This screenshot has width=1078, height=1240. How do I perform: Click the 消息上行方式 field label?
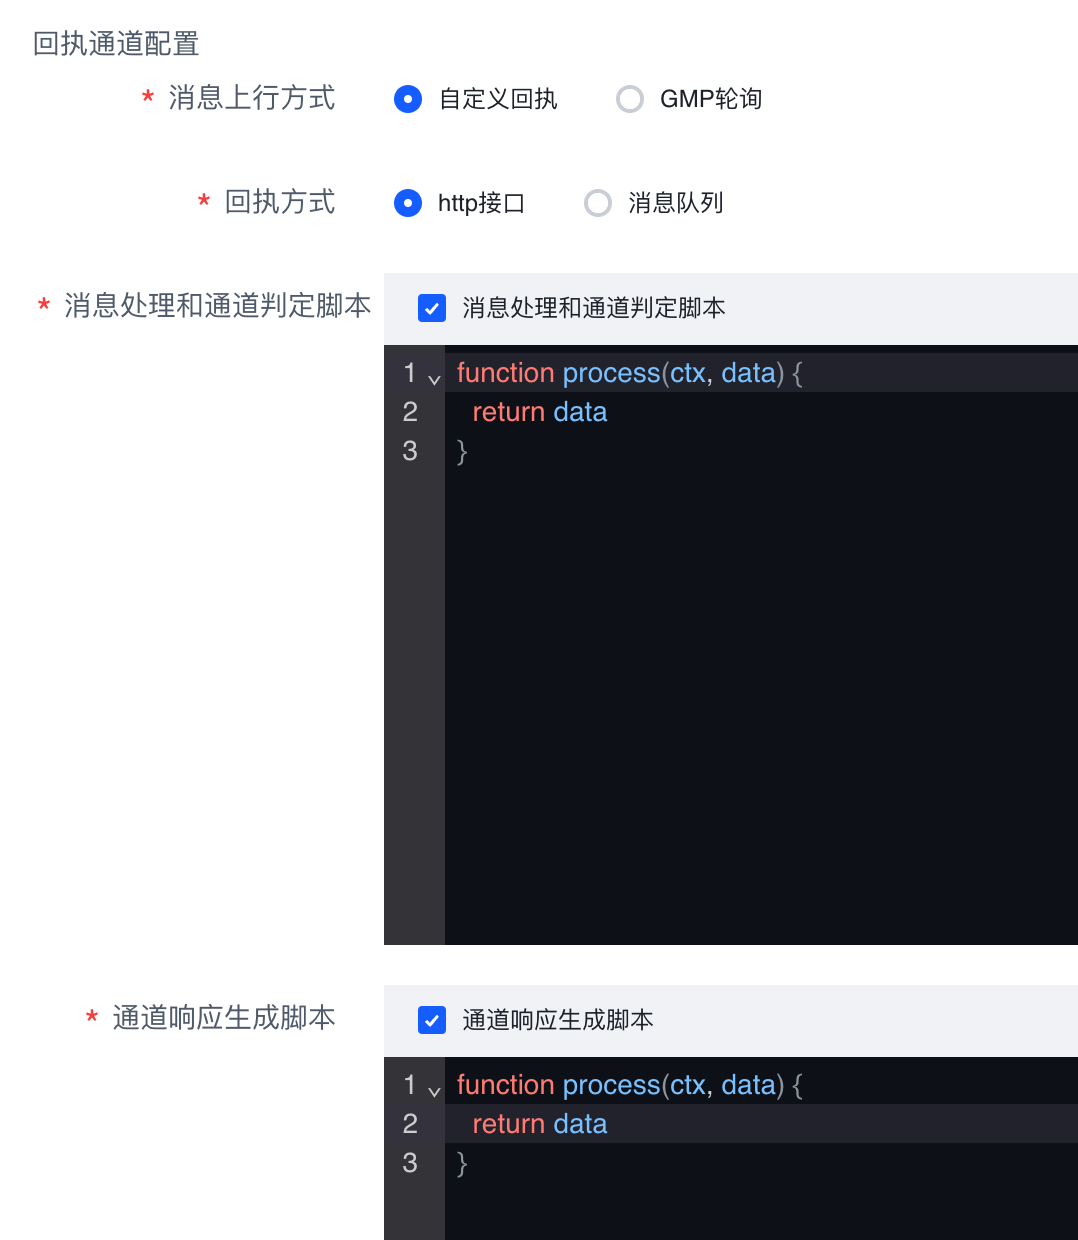click(x=252, y=98)
